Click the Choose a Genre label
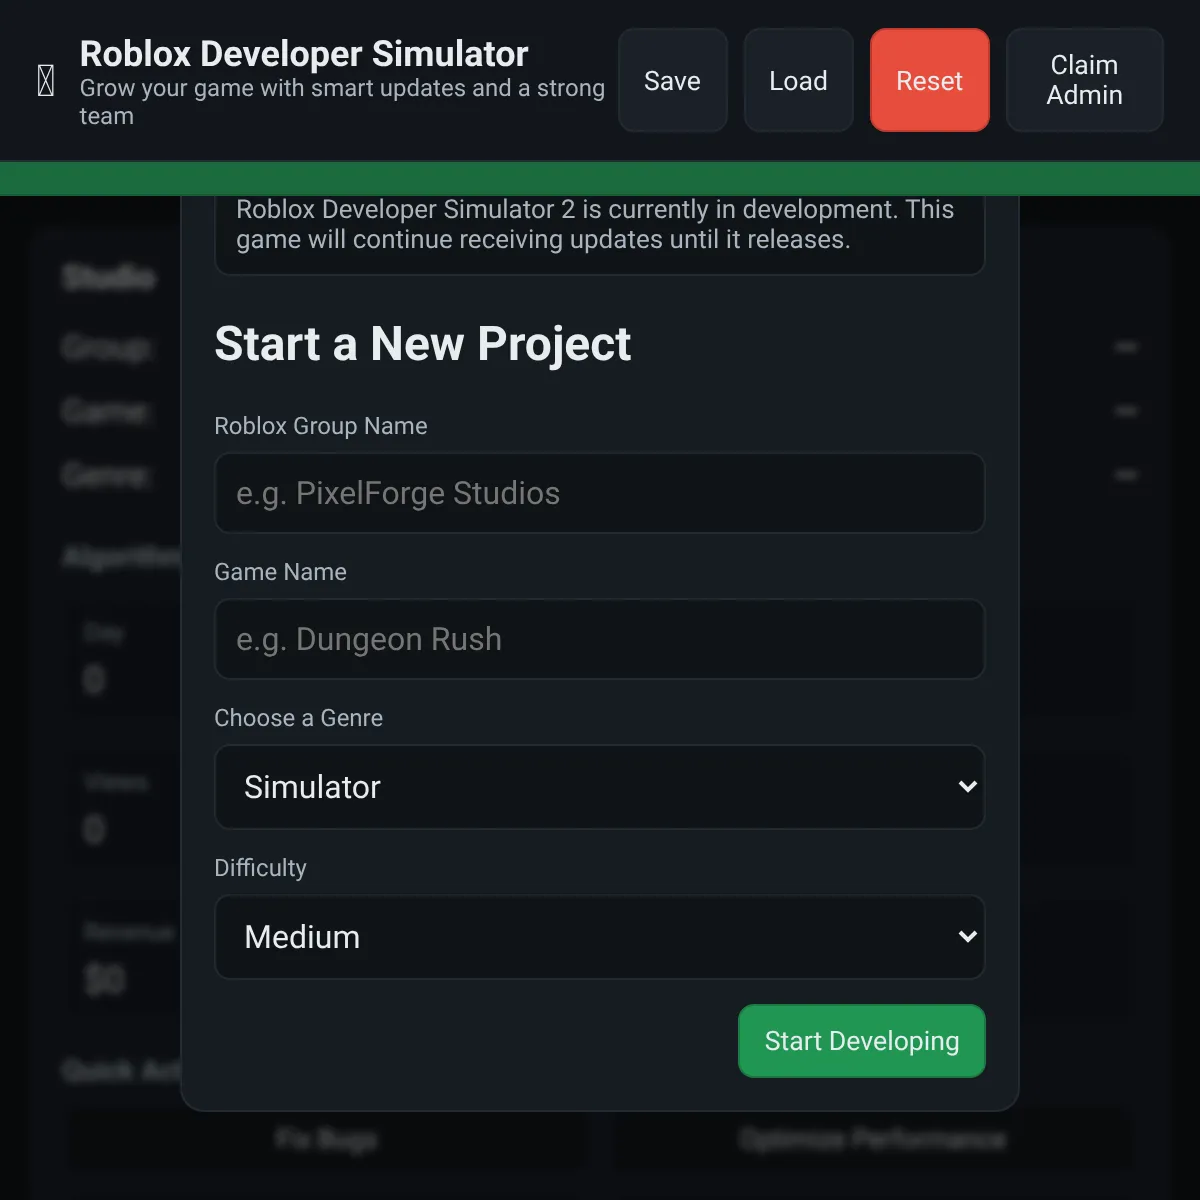Viewport: 1200px width, 1200px height. [298, 718]
